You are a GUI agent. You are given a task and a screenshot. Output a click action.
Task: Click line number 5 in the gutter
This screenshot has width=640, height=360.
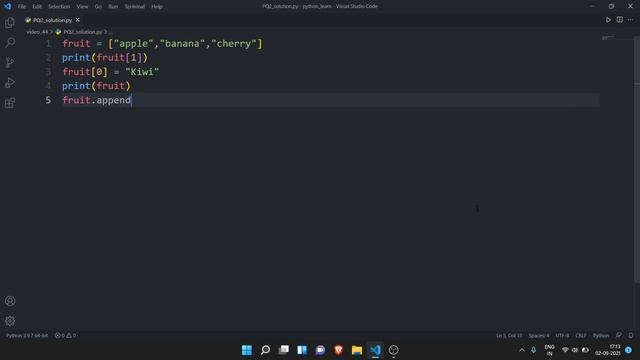pos(48,100)
